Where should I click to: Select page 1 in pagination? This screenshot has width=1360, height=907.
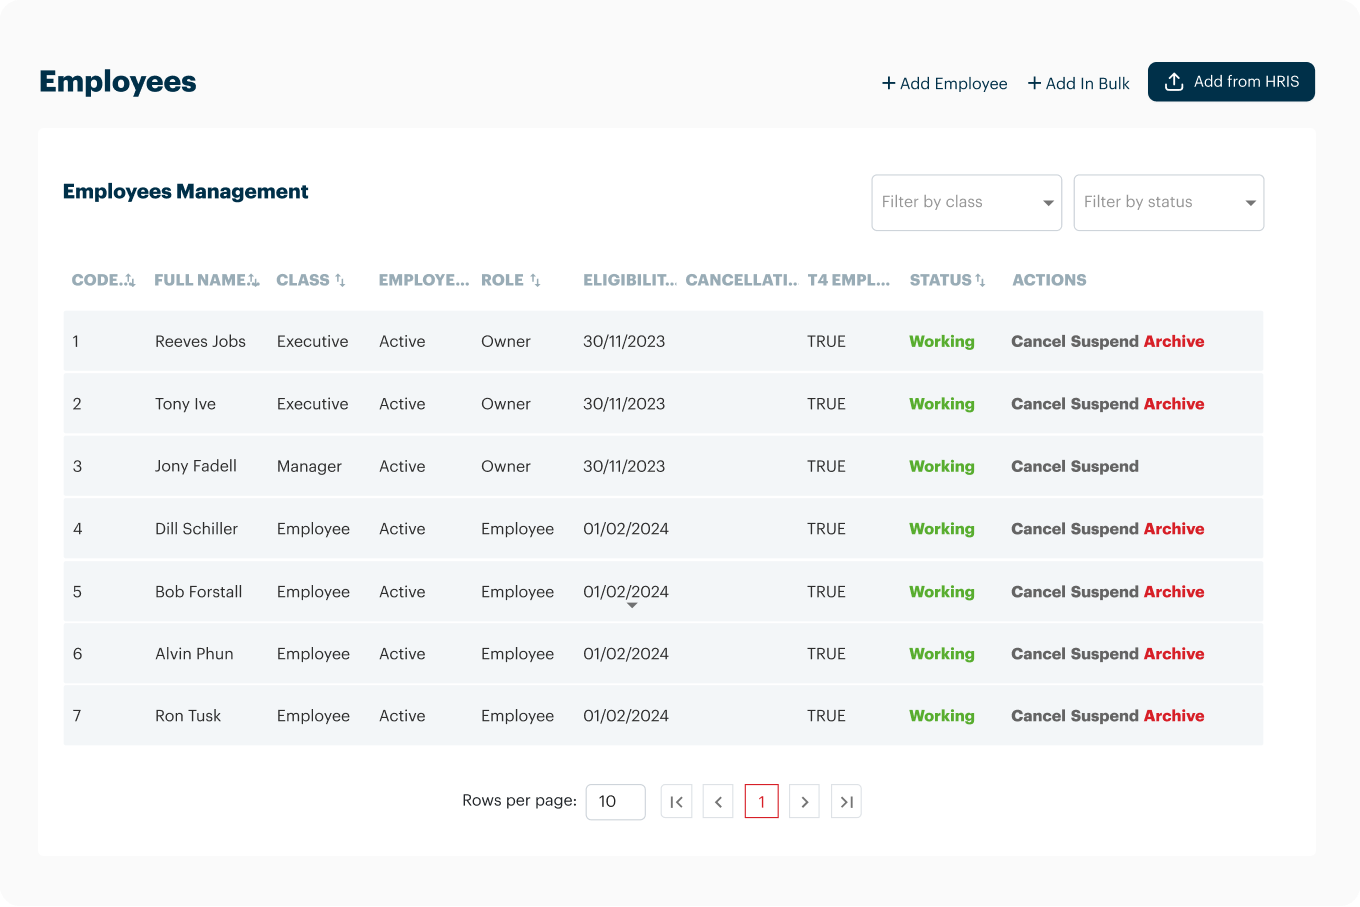click(761, 801)
